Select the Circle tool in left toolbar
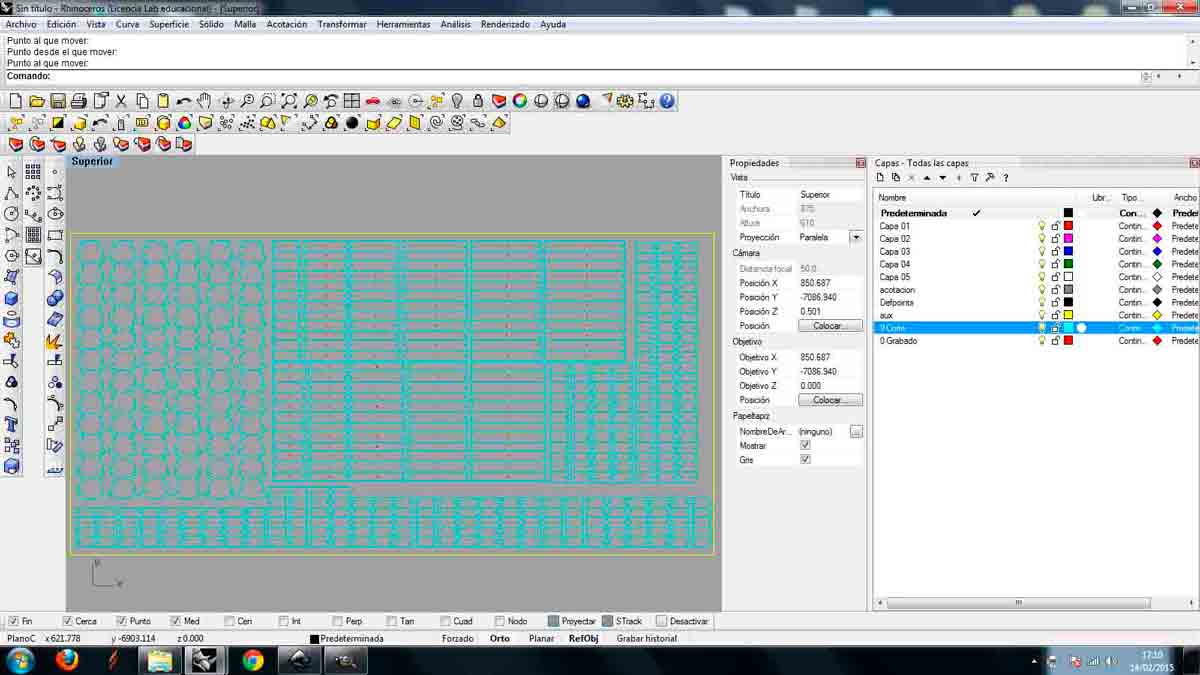1200x675 pixels. [12, 214]
